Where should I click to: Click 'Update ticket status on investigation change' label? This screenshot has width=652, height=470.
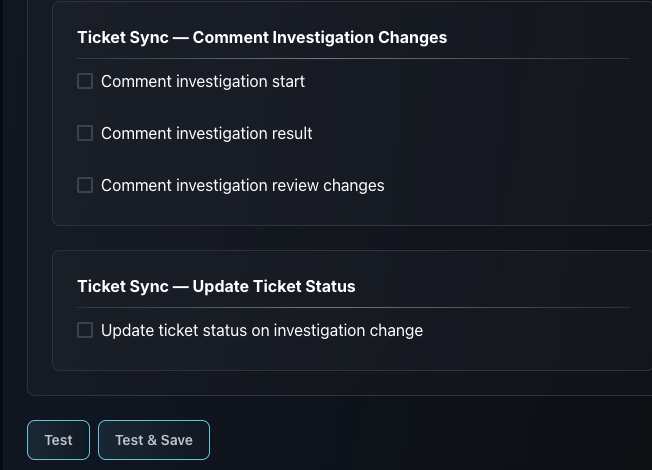tap(262, 331)
